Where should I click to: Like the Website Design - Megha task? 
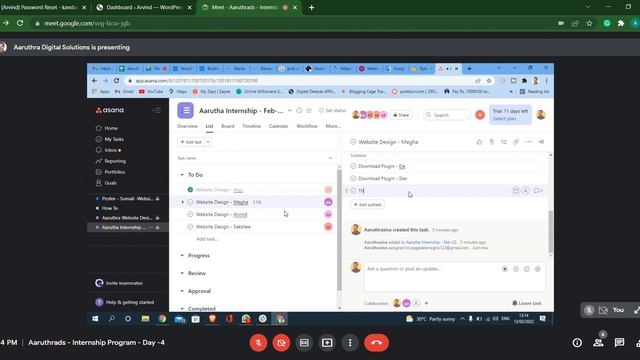[x=479, y=142]
